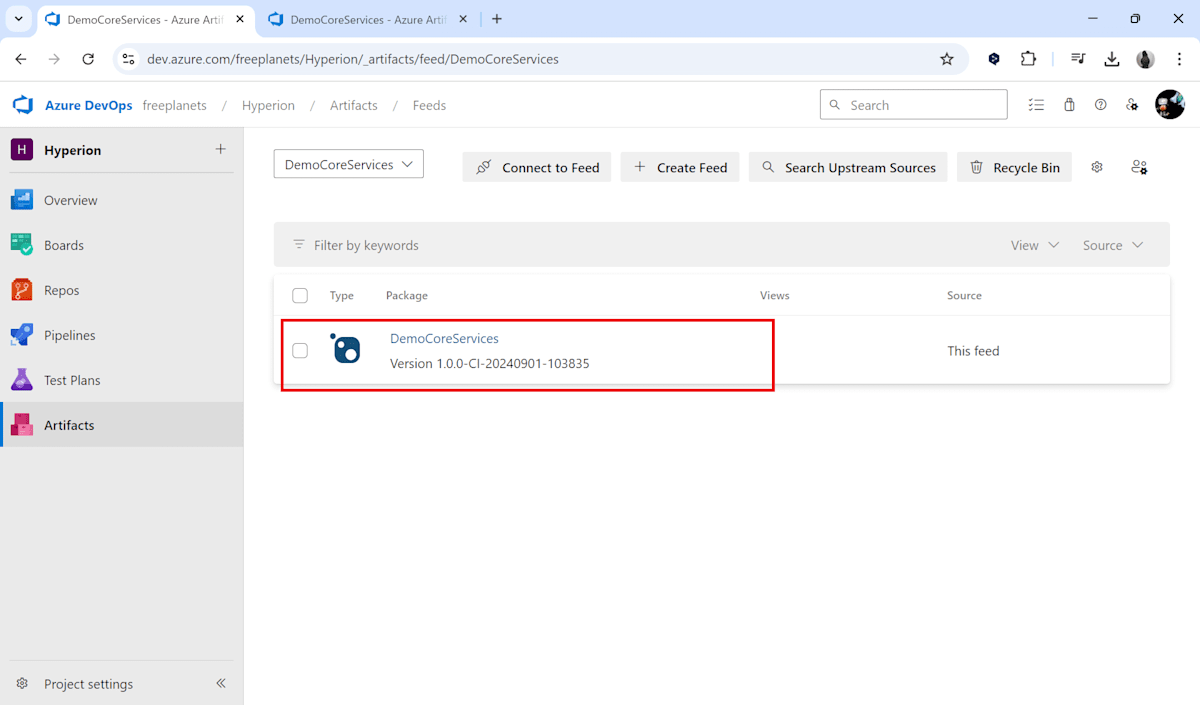Open the View filter dropdown
The width and height of the screenshot is (1200, 705).
[x=1035, y=245]
